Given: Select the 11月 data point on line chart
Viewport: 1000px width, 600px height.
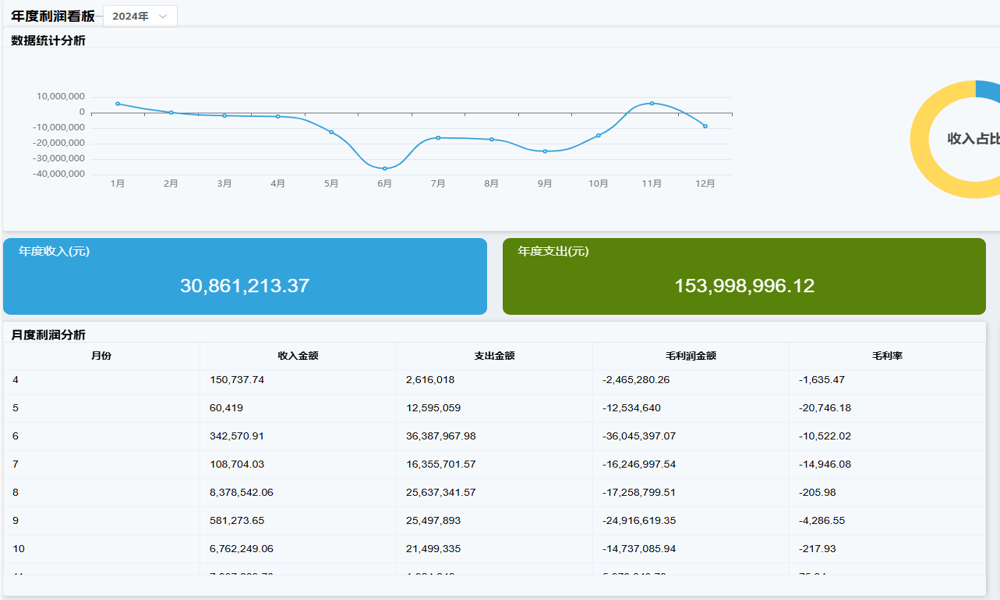Looking at the screenshot, I should (x=652, y=103).
